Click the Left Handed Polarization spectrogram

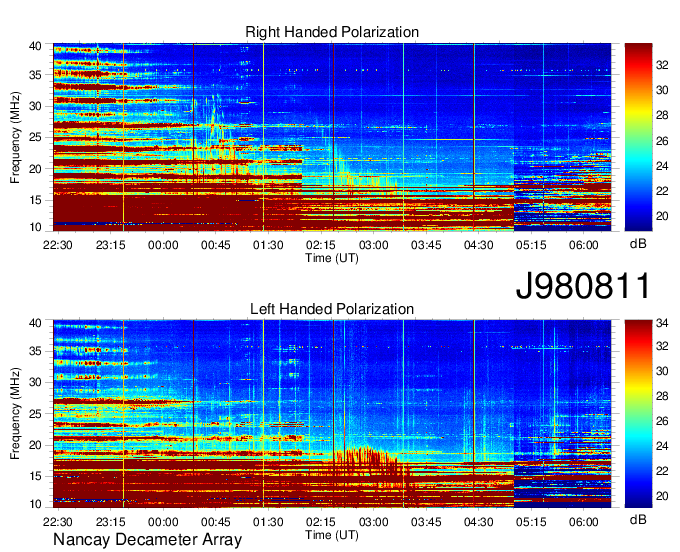[x=332, y=414]
